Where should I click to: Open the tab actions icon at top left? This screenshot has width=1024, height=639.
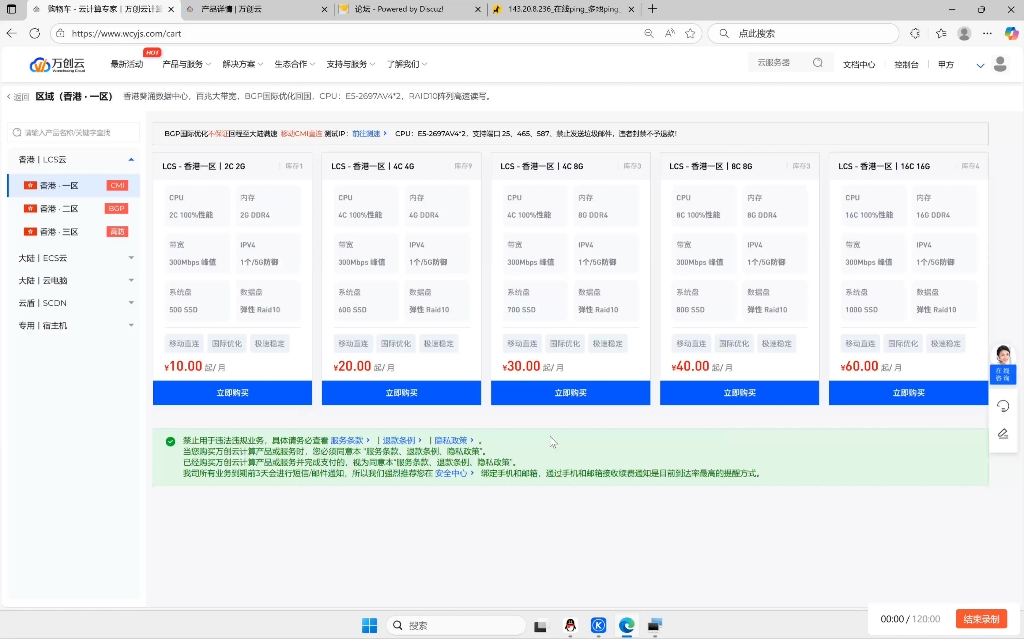[11, 9]
